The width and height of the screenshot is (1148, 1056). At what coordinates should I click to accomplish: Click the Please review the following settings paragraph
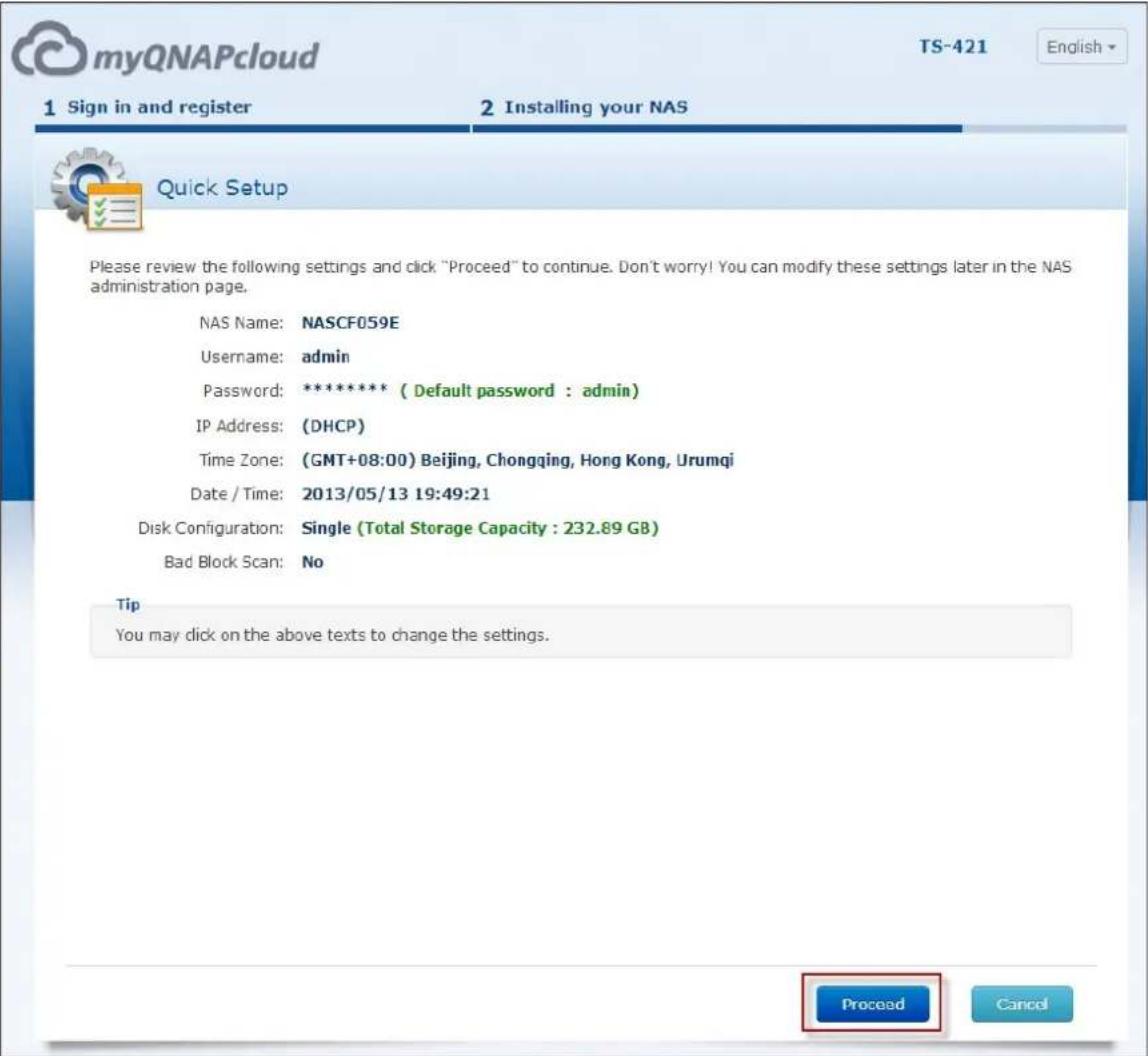coord(581,277)
